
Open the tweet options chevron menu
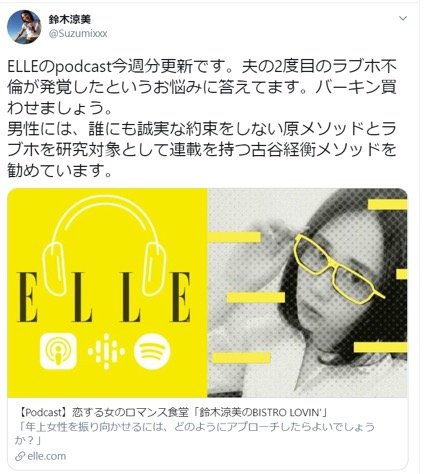point(403,18)
